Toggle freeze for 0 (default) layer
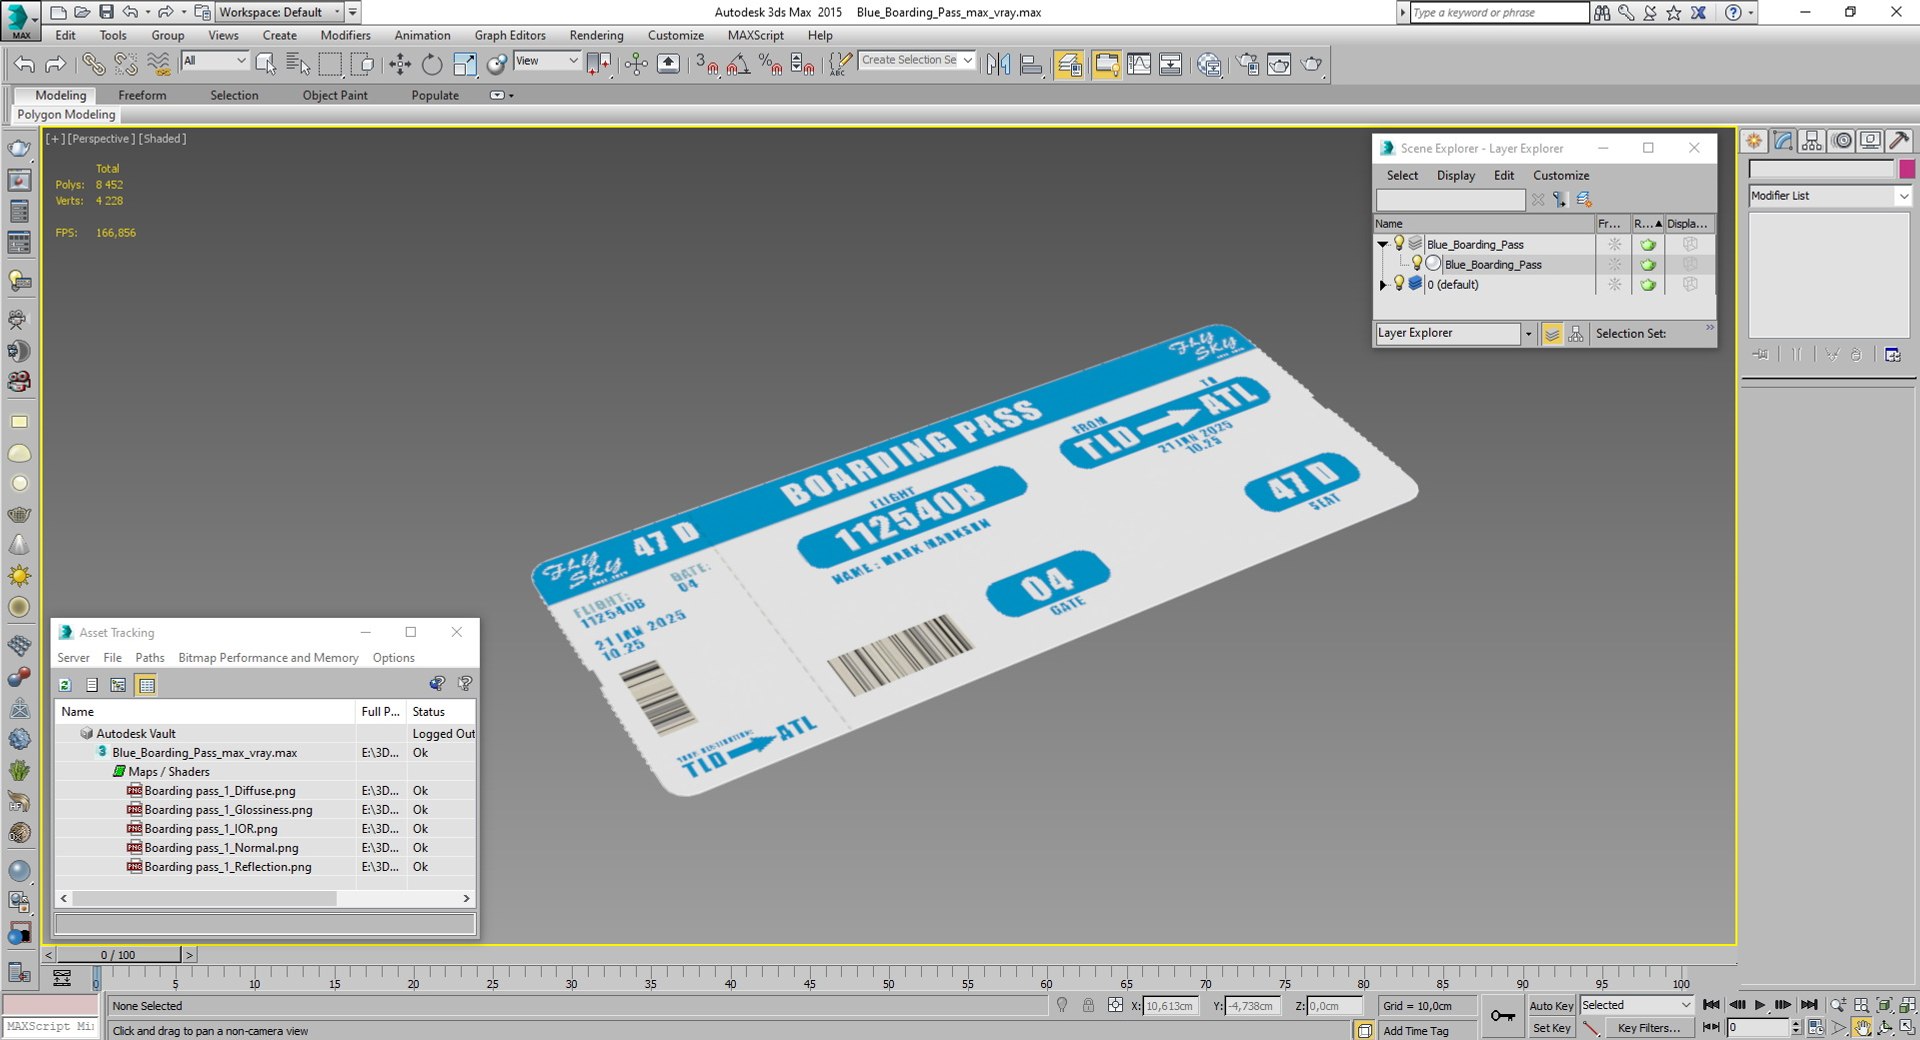Screen dimensions: 1920x1040 (x=1614, y=285)
